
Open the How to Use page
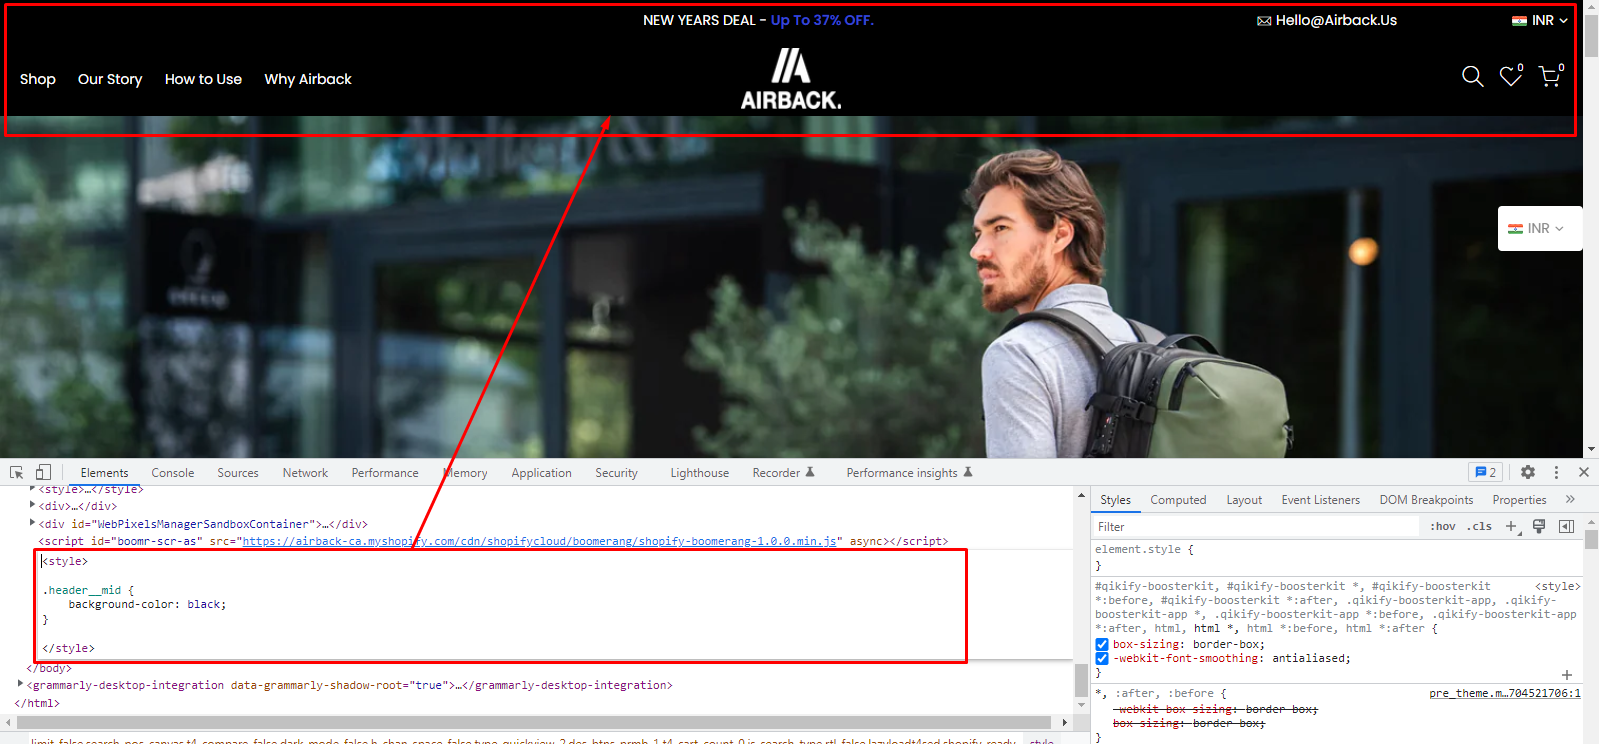coord(203,79)
